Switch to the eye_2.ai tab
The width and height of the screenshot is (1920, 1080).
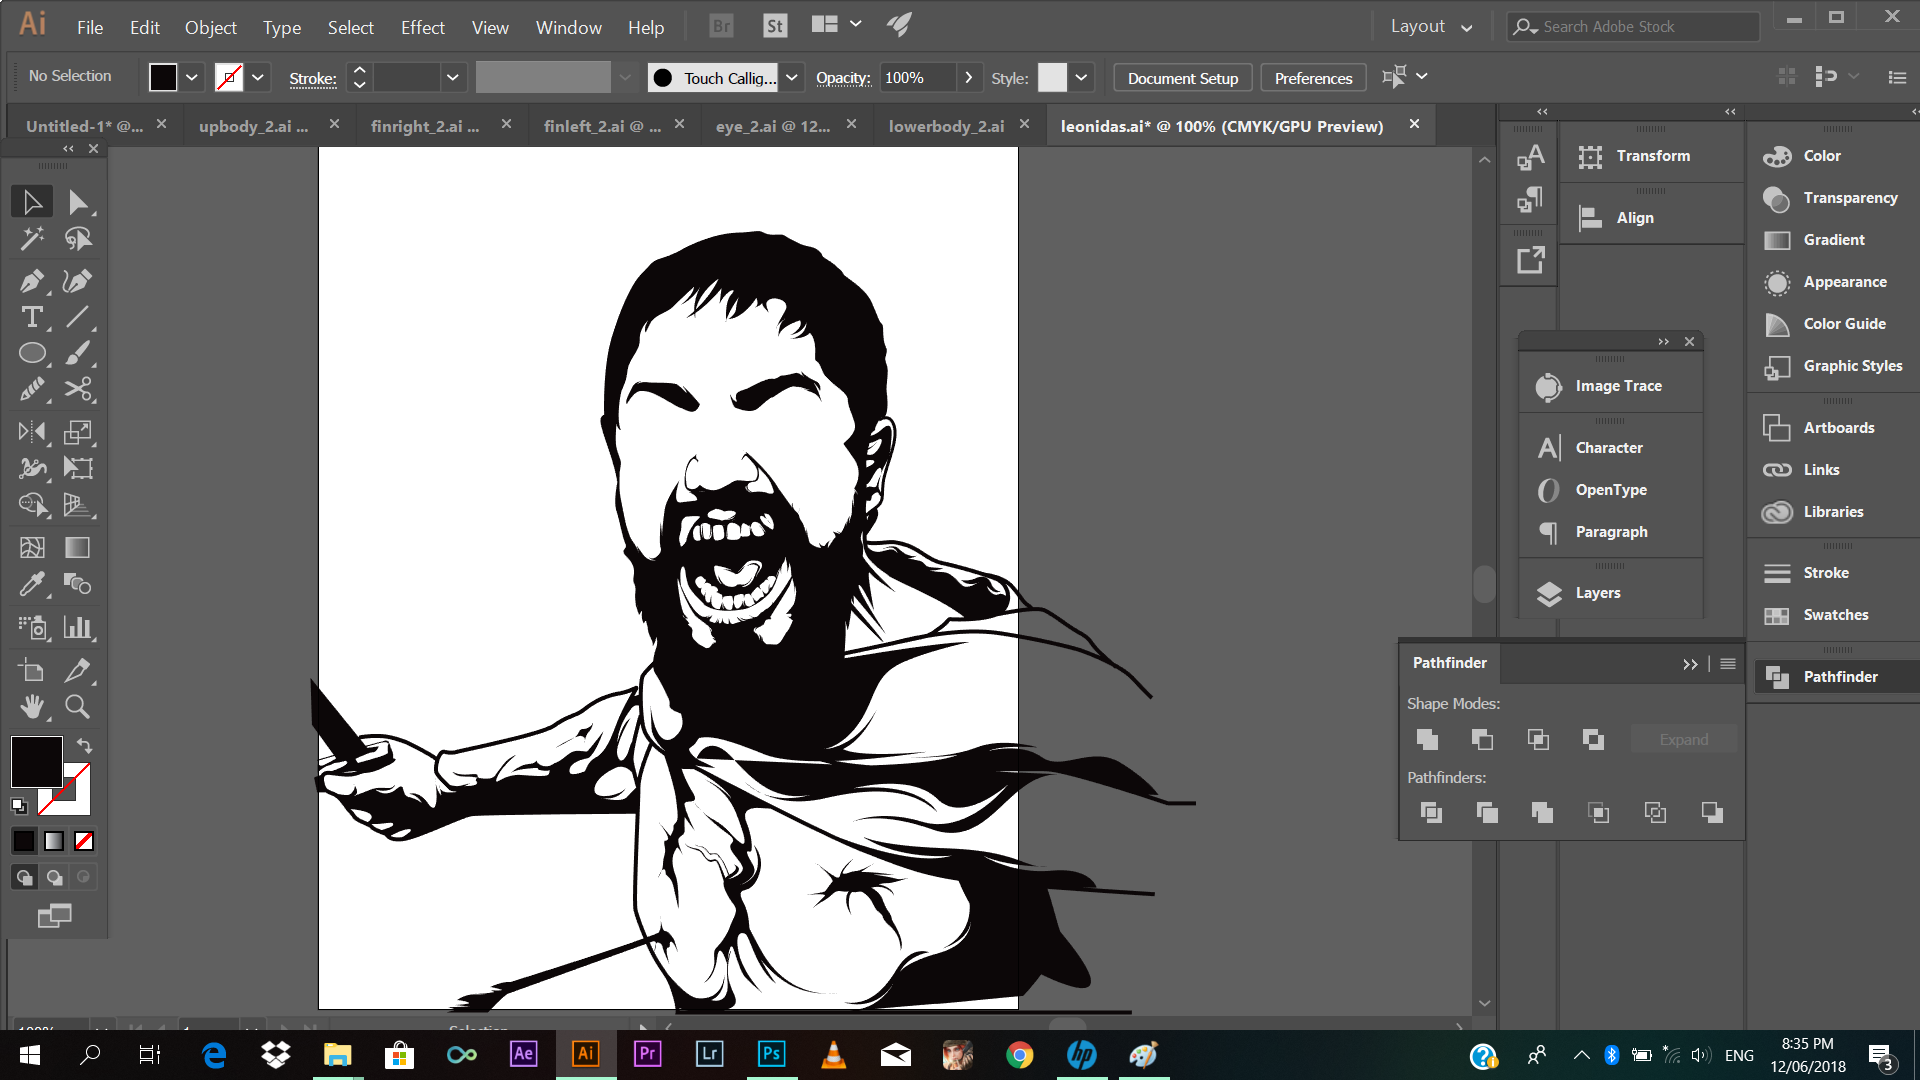click(772, 126)
